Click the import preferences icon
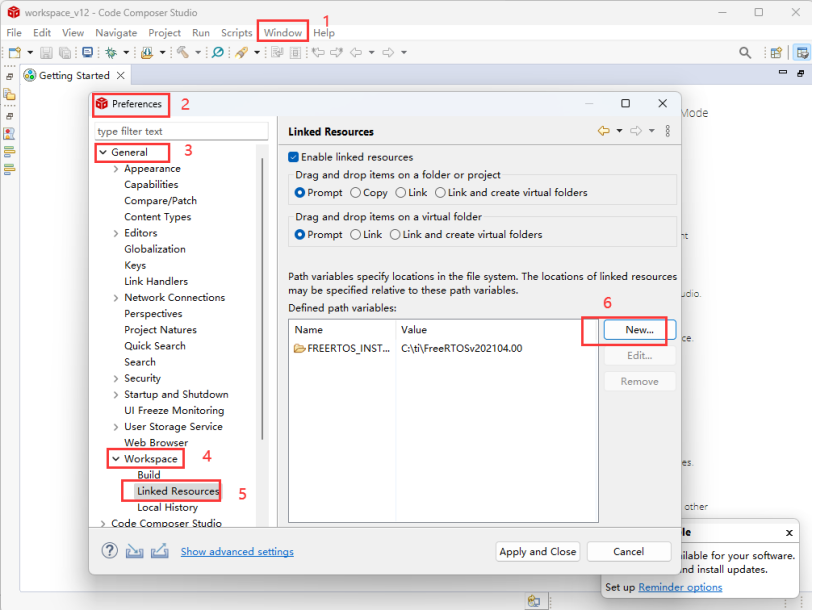 click(x=134, y=551)
